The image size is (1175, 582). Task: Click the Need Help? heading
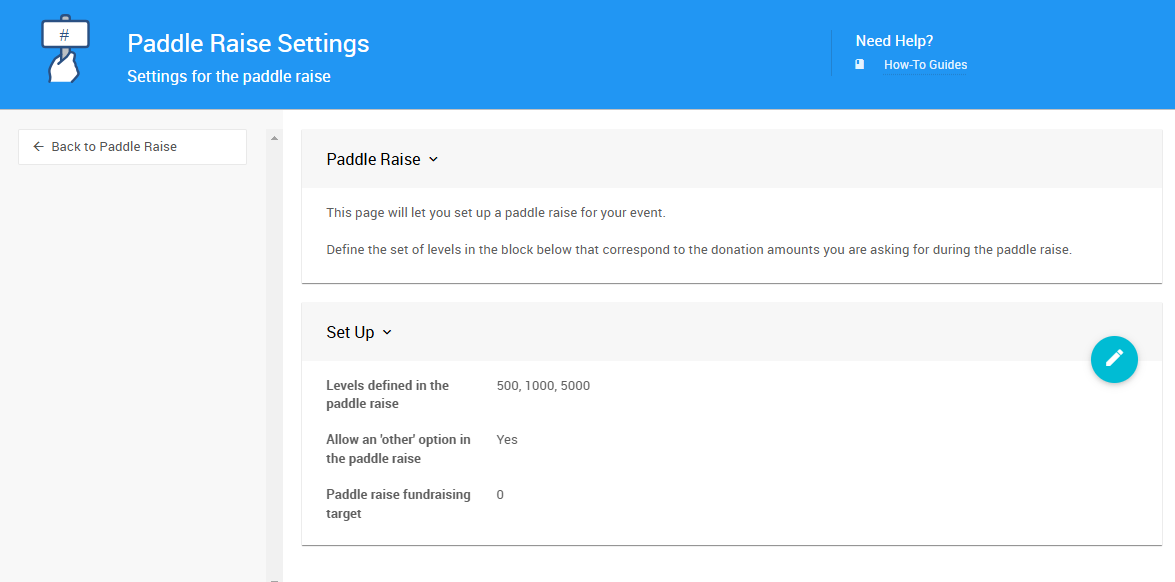tap(894, 41)
